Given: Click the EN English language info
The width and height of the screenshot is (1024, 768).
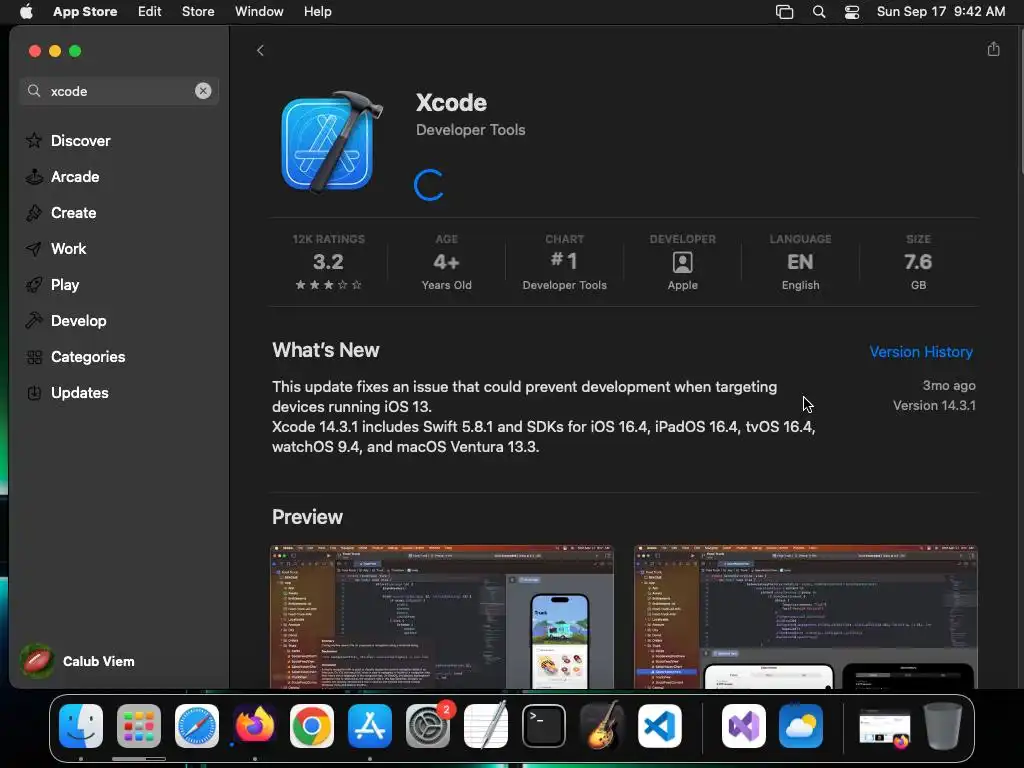Looking at the screenshot, I should tap(800, 262).
